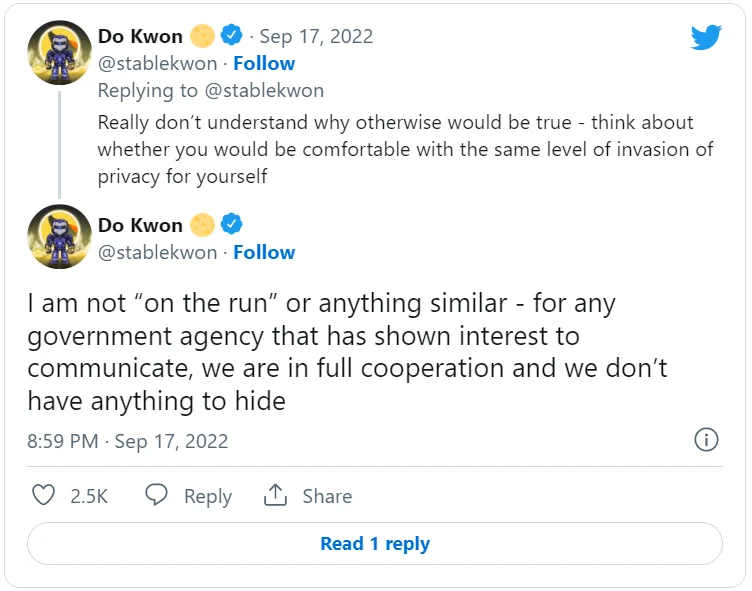Screen dimensions: 752x591
Task: Follow @stablekwon from the main tweet header
Action: (x=264, y=252)
